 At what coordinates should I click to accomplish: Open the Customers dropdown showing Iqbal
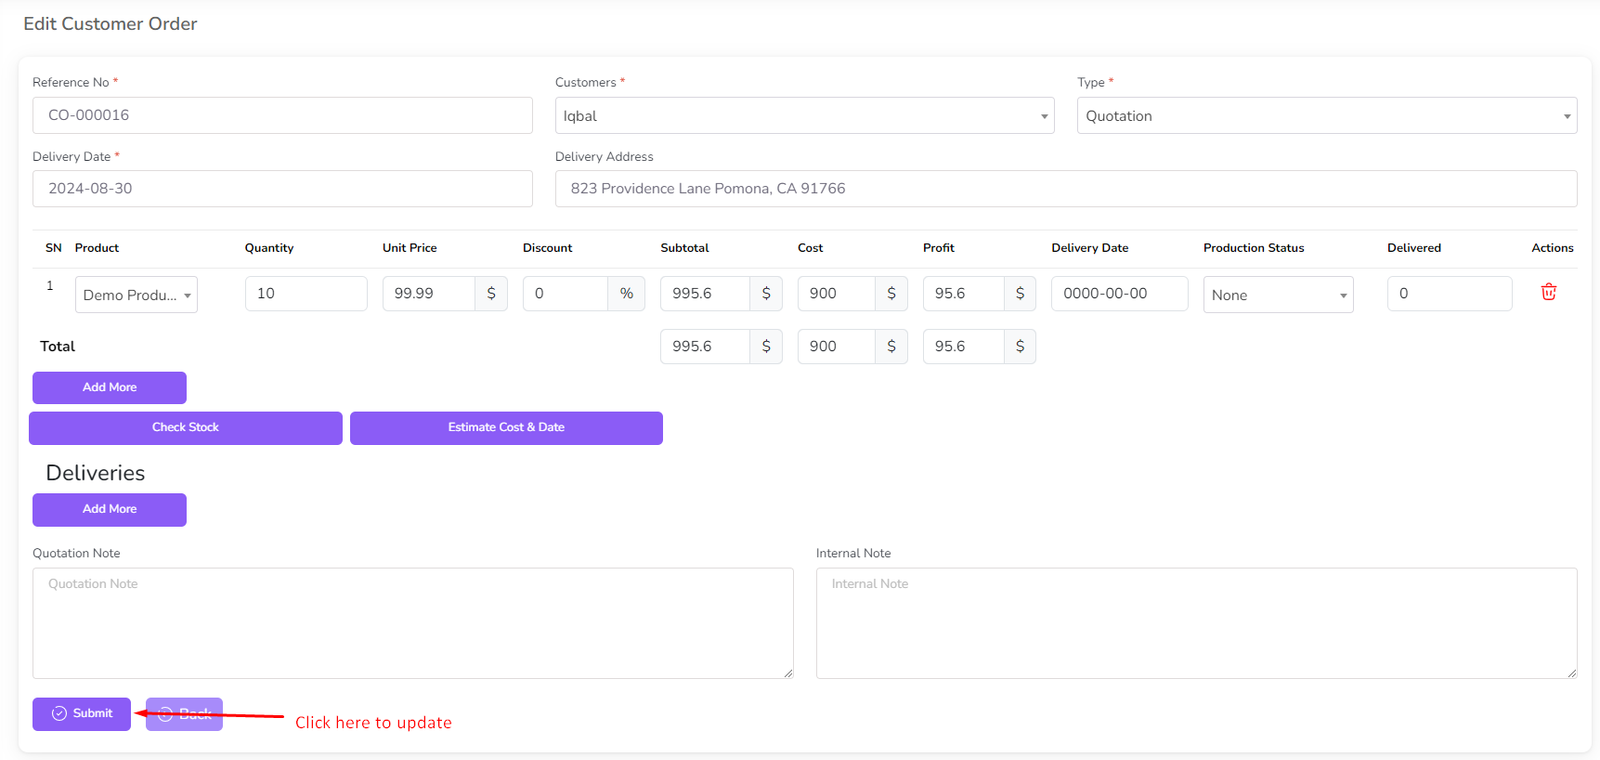(804, 116)
